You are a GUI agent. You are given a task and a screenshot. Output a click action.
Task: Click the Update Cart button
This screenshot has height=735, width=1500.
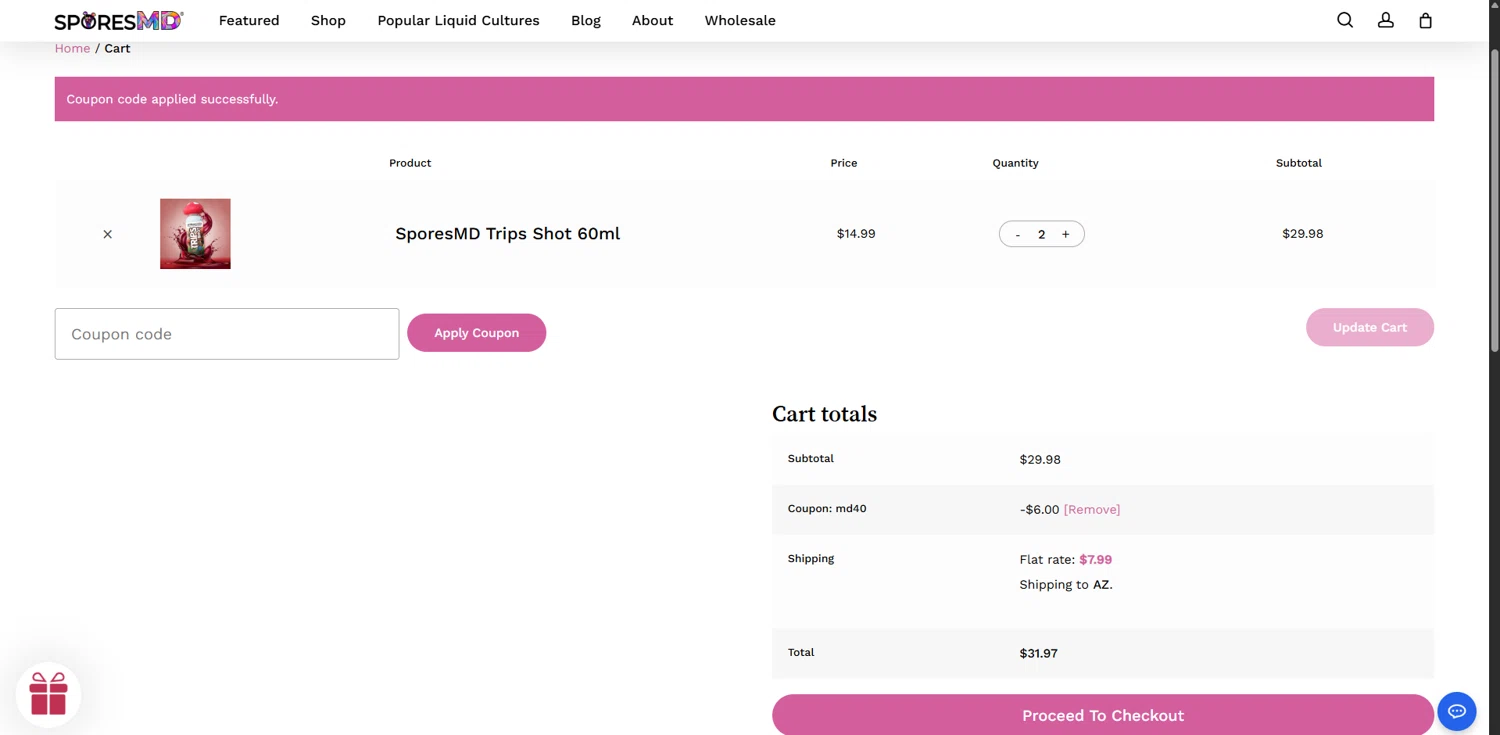1369,327
